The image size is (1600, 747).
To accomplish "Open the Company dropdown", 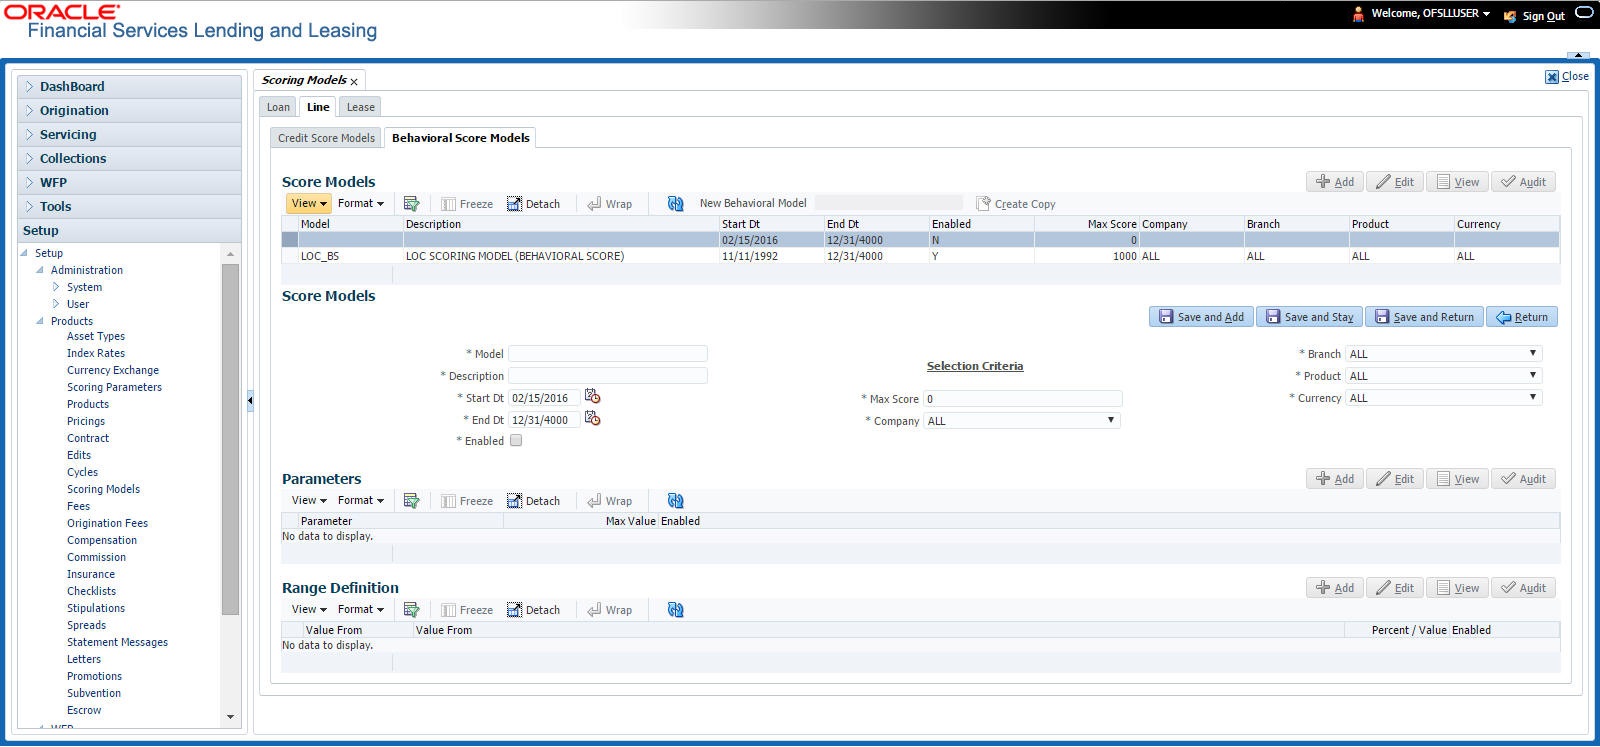I will pos(1022,420).
